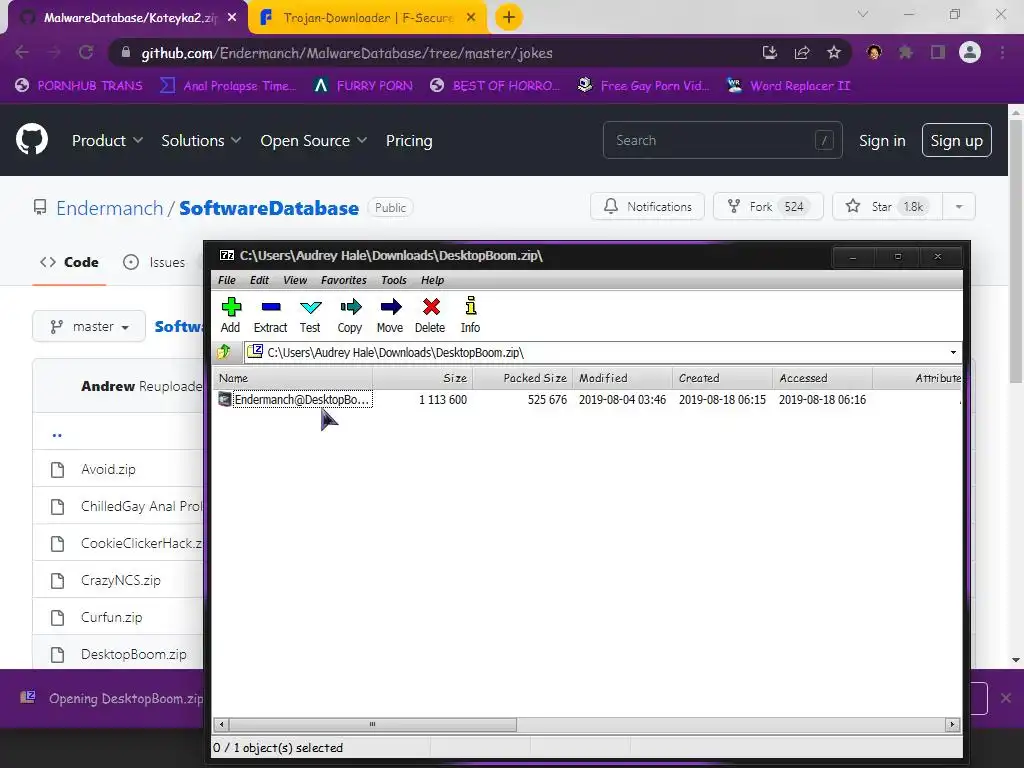The height and width of the screenshot is (768, 1024).
Task: Open the SoftwareDatabase repository link
Action: coord(268,208)
